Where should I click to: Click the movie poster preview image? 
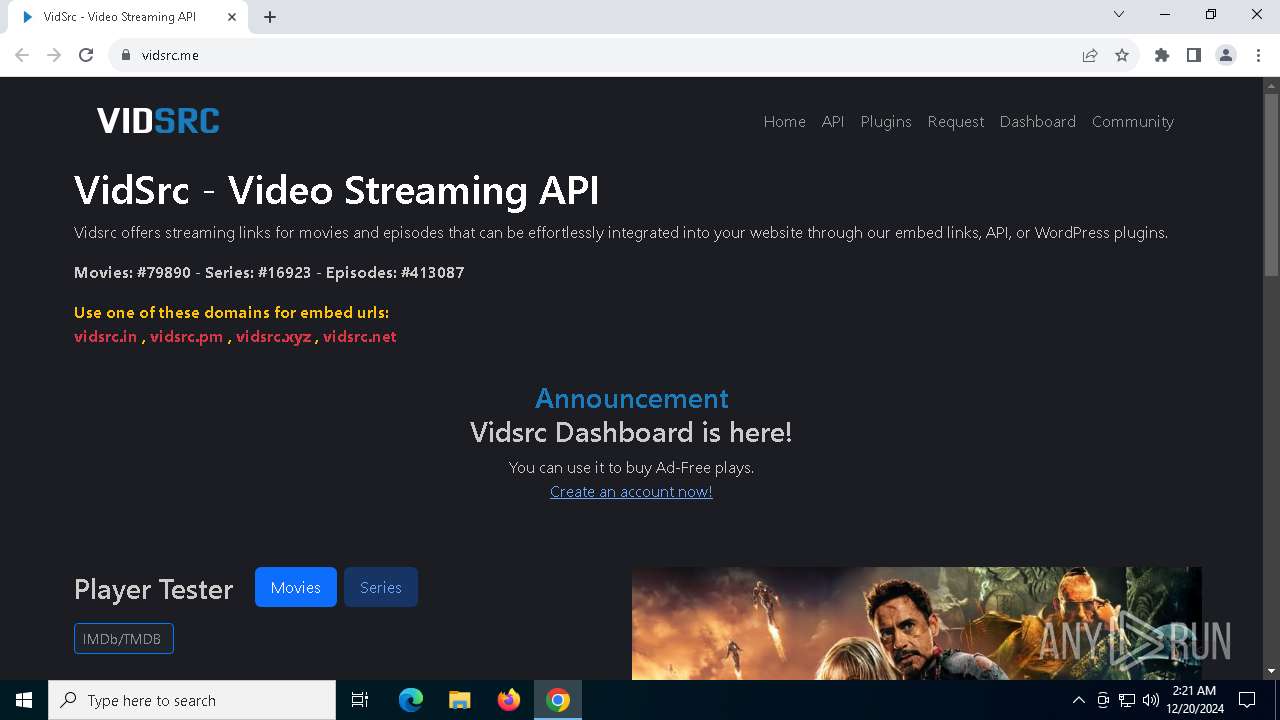(x=916, y=623)
